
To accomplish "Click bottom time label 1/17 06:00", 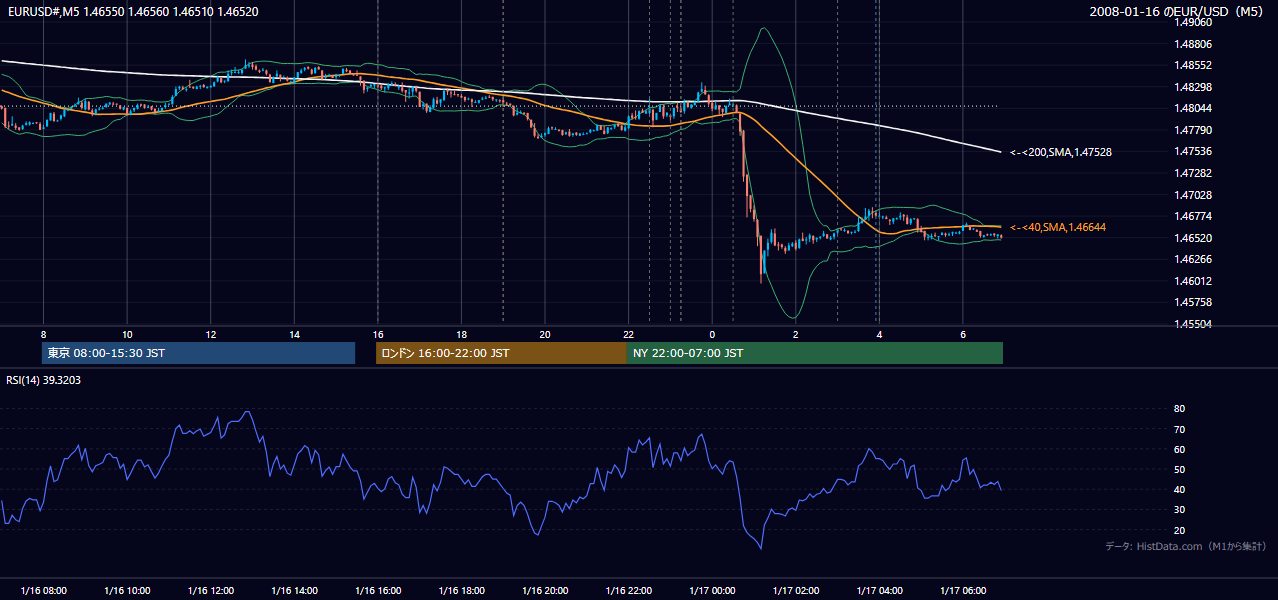I will (963, 591).
